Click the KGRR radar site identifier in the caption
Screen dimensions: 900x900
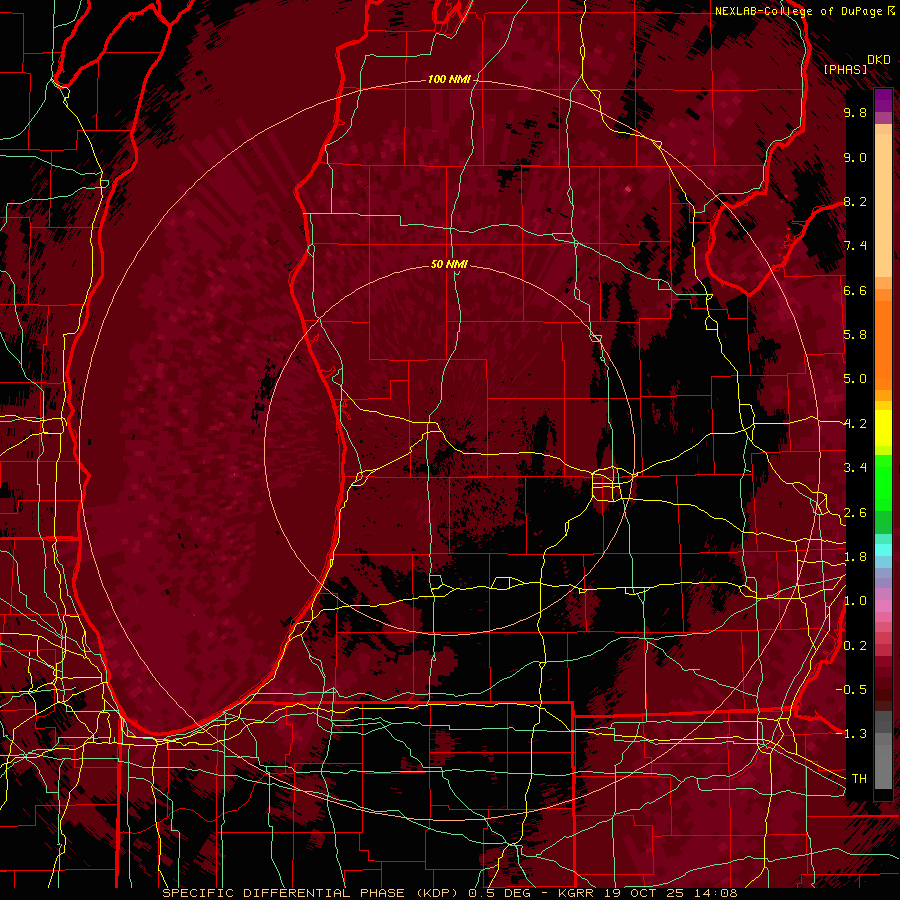pyautogui.click(x=576, y=893)
